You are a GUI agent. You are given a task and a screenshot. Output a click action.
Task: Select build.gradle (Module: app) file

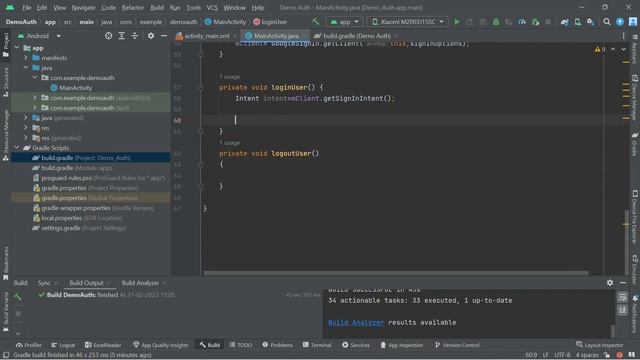(x=76, y=168)
